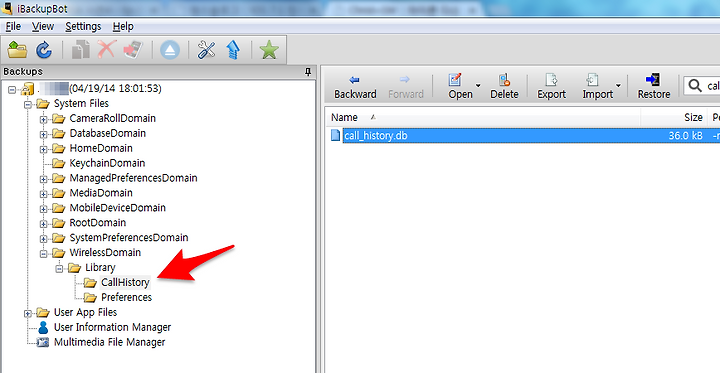Export the selected file
The height and width of the screenshot is (373, 720).
(x=551, y=87)
